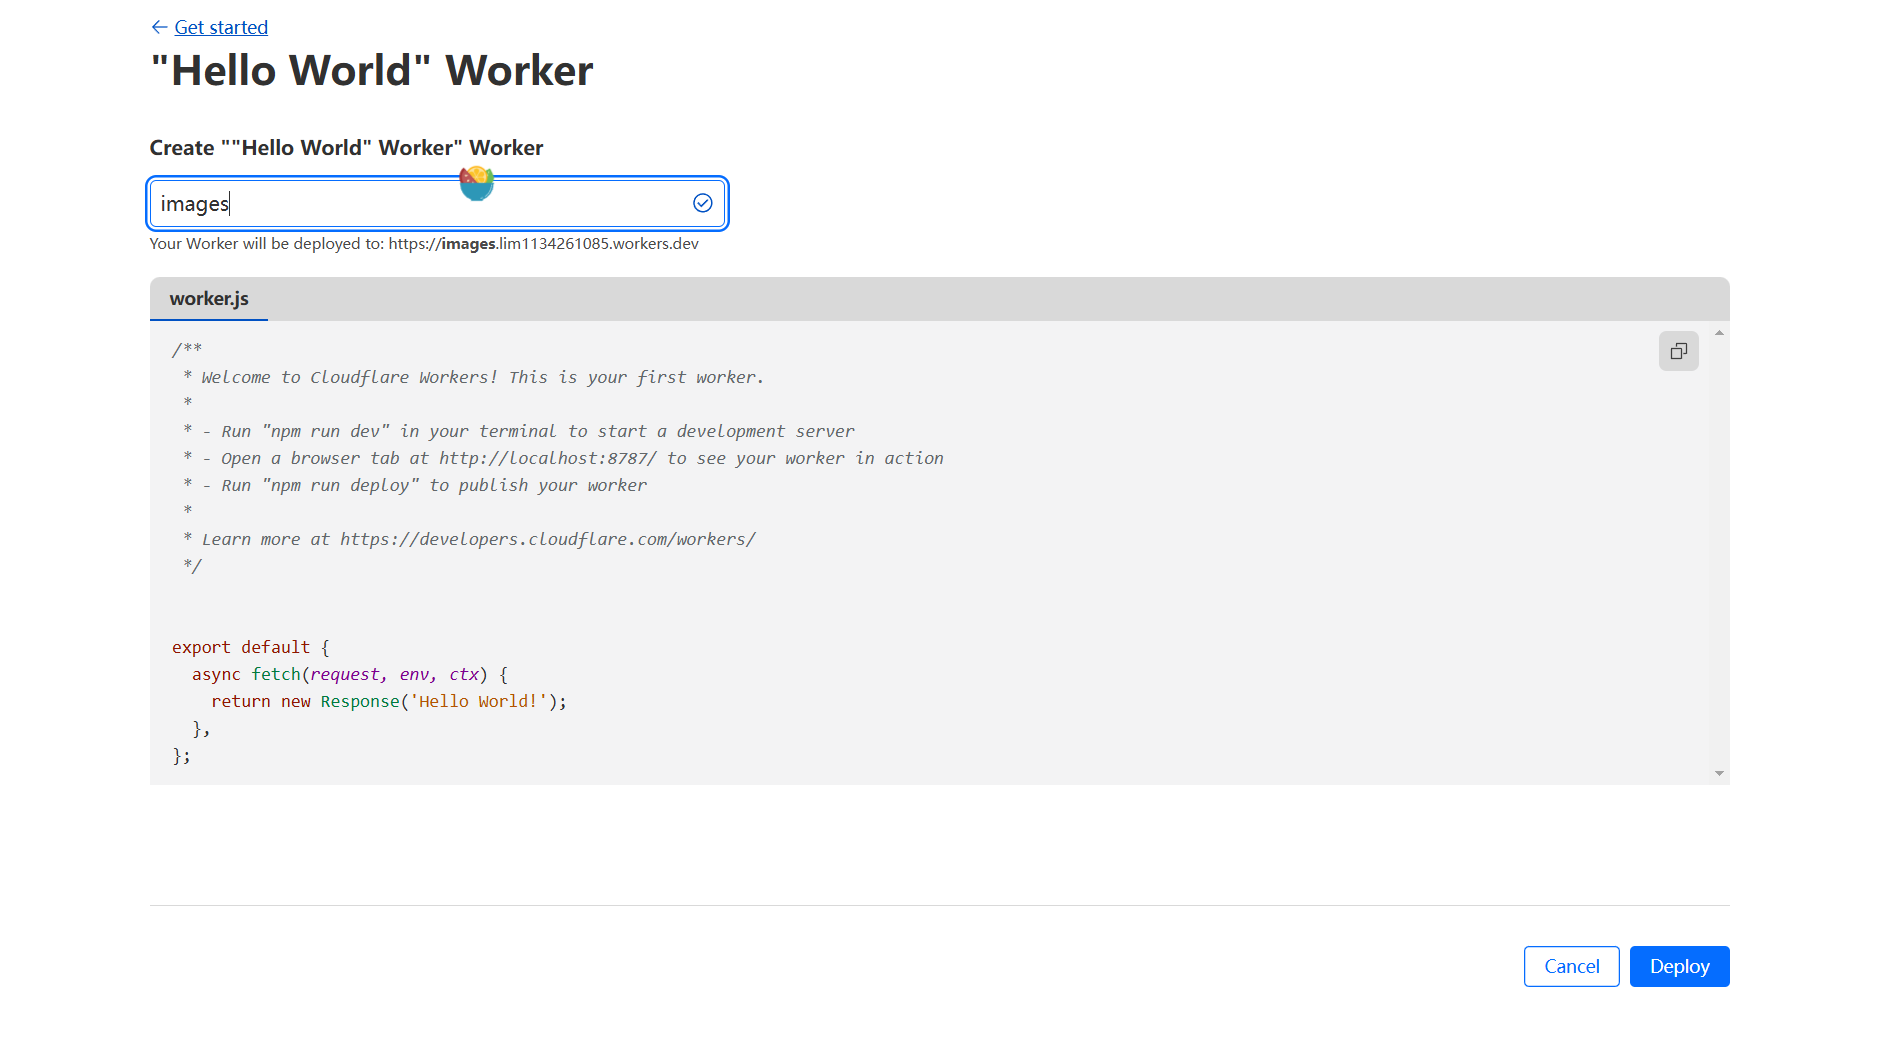Click the developers.cloudflare.com URL in comment
Image resolution: width=1886 pixels, height=1045 pixels.
pyautogui.click(x=547, y=539)
